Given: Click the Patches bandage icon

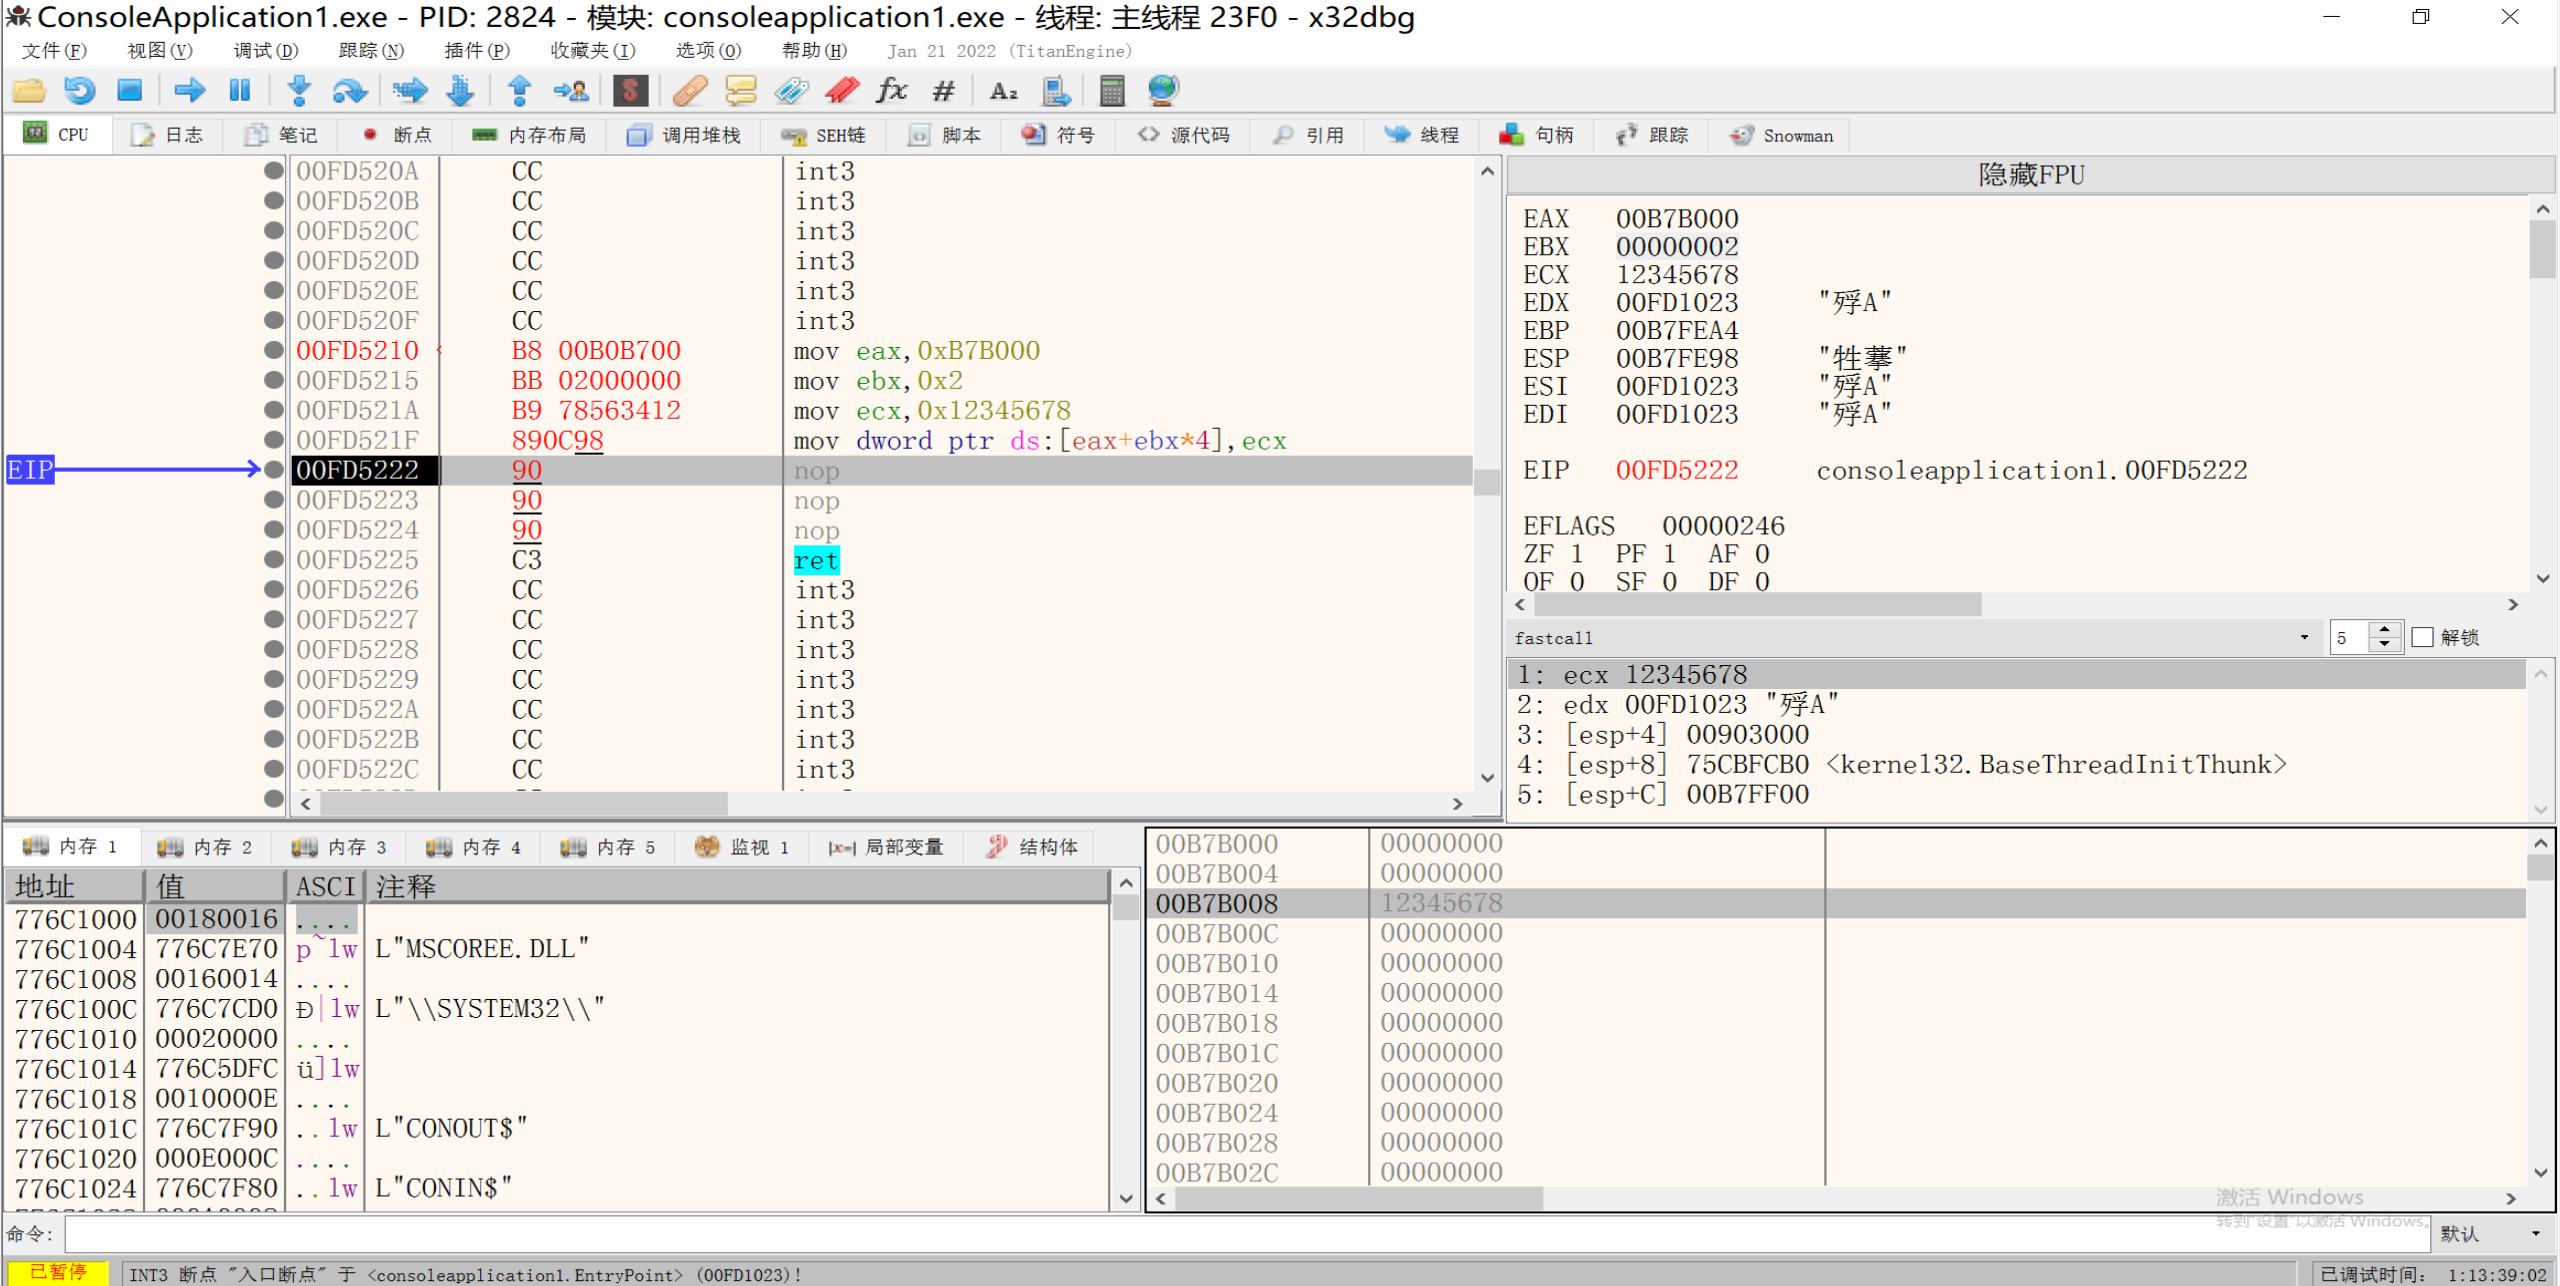Looking at the screenshot, I should tap(689, 91).
